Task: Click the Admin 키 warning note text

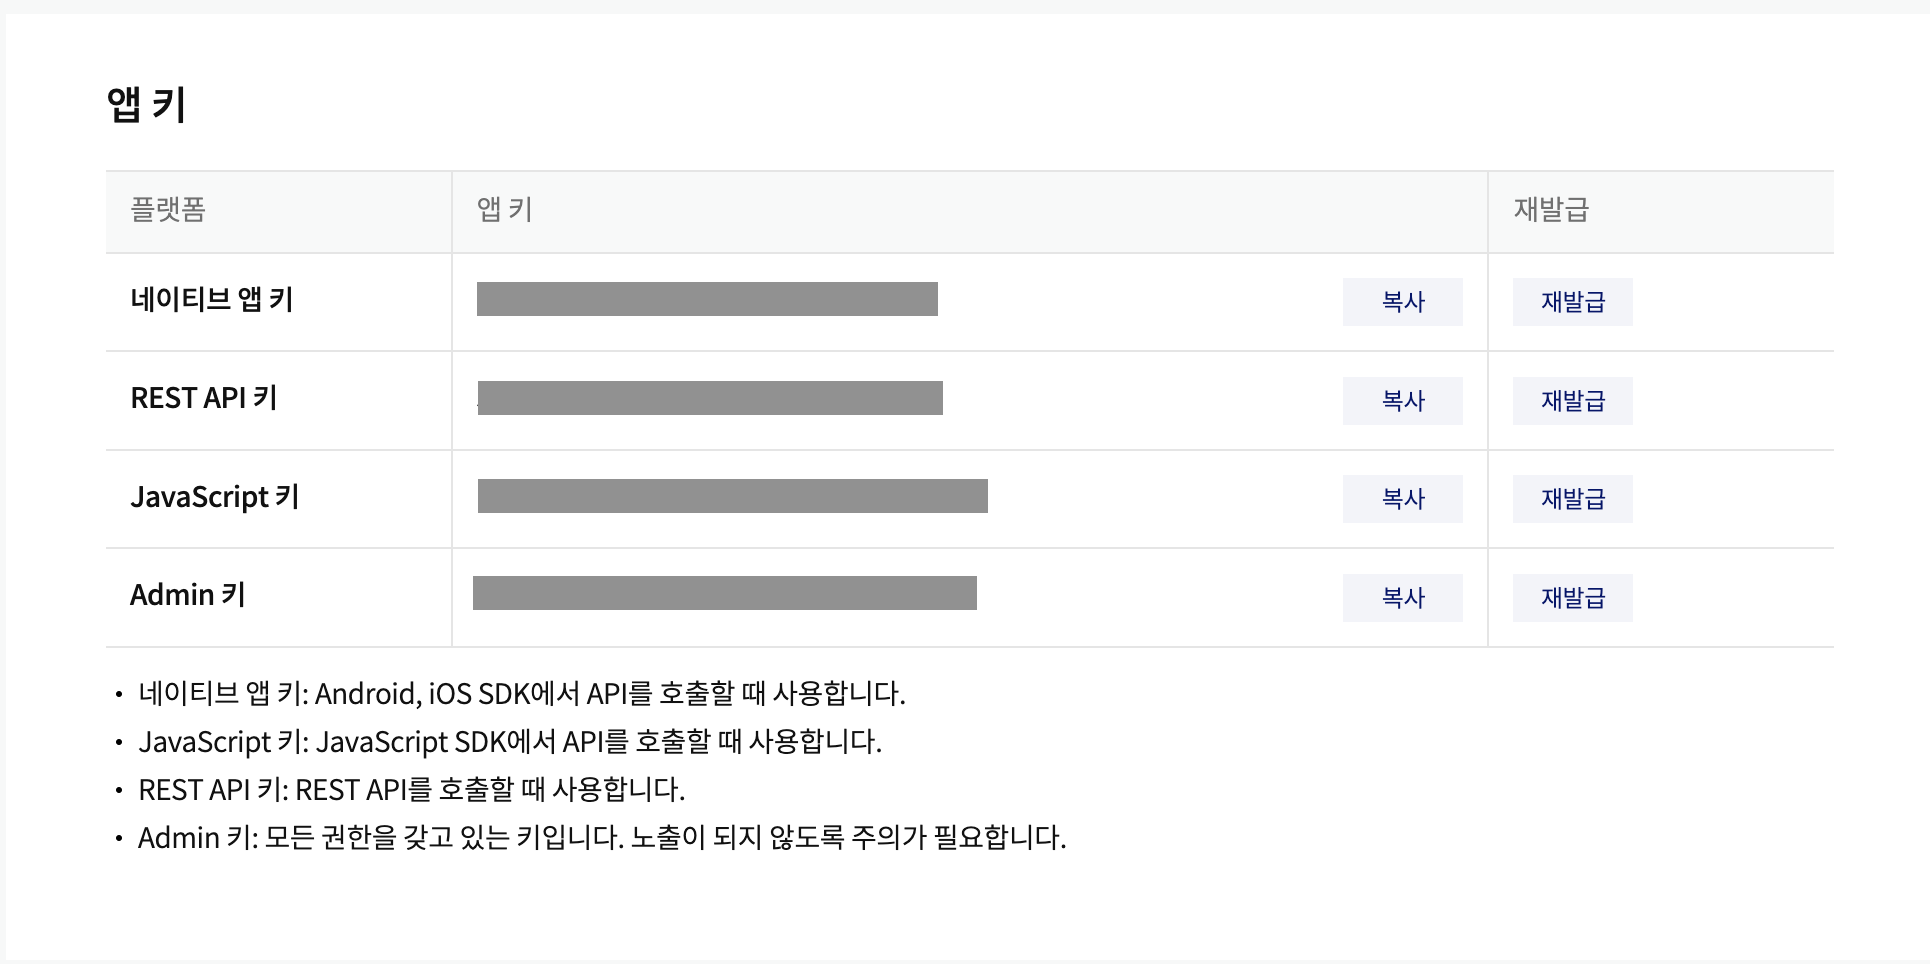Action: pyautogui.click(x=602, y=838)
